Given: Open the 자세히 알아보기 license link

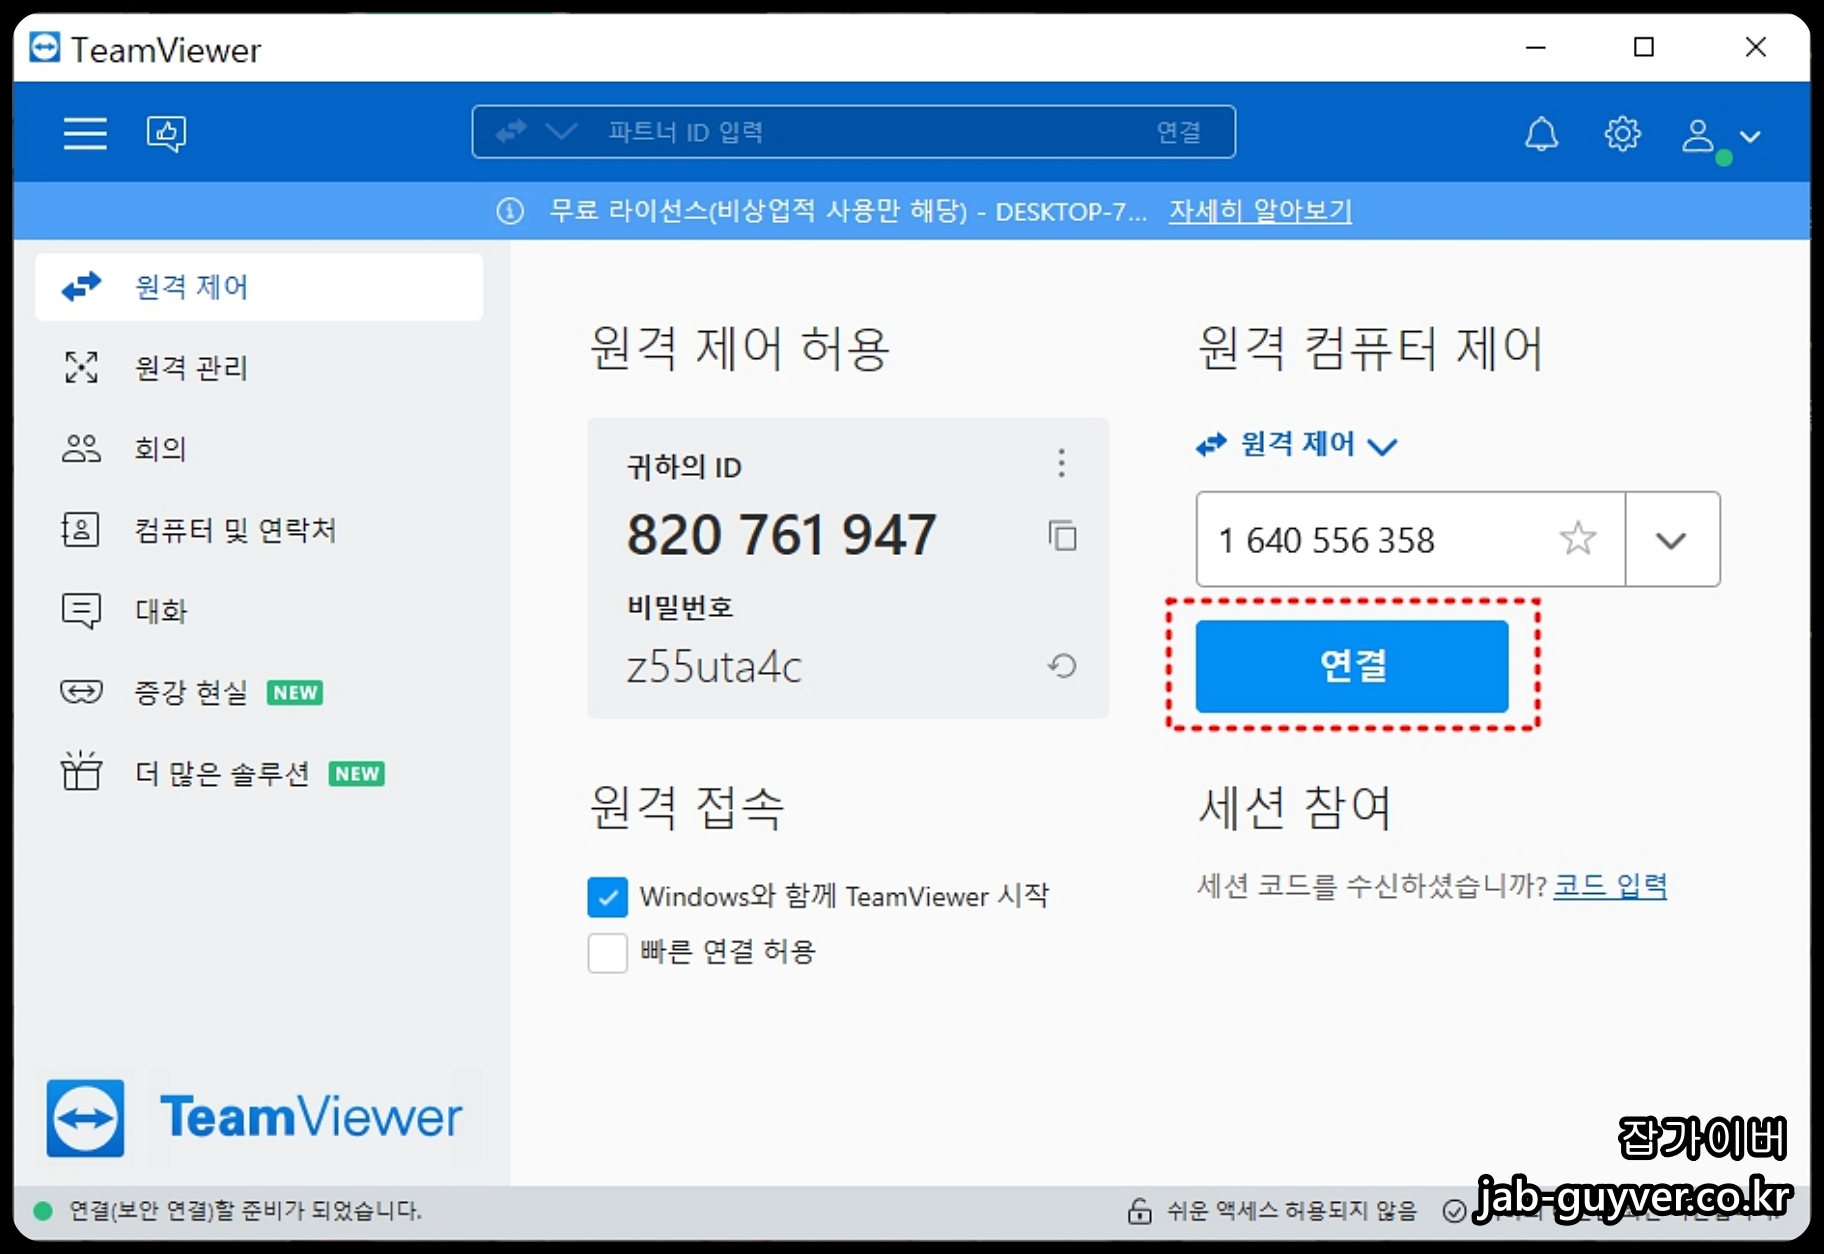Looking at the screenshot, I should (x=1259, y=211).
